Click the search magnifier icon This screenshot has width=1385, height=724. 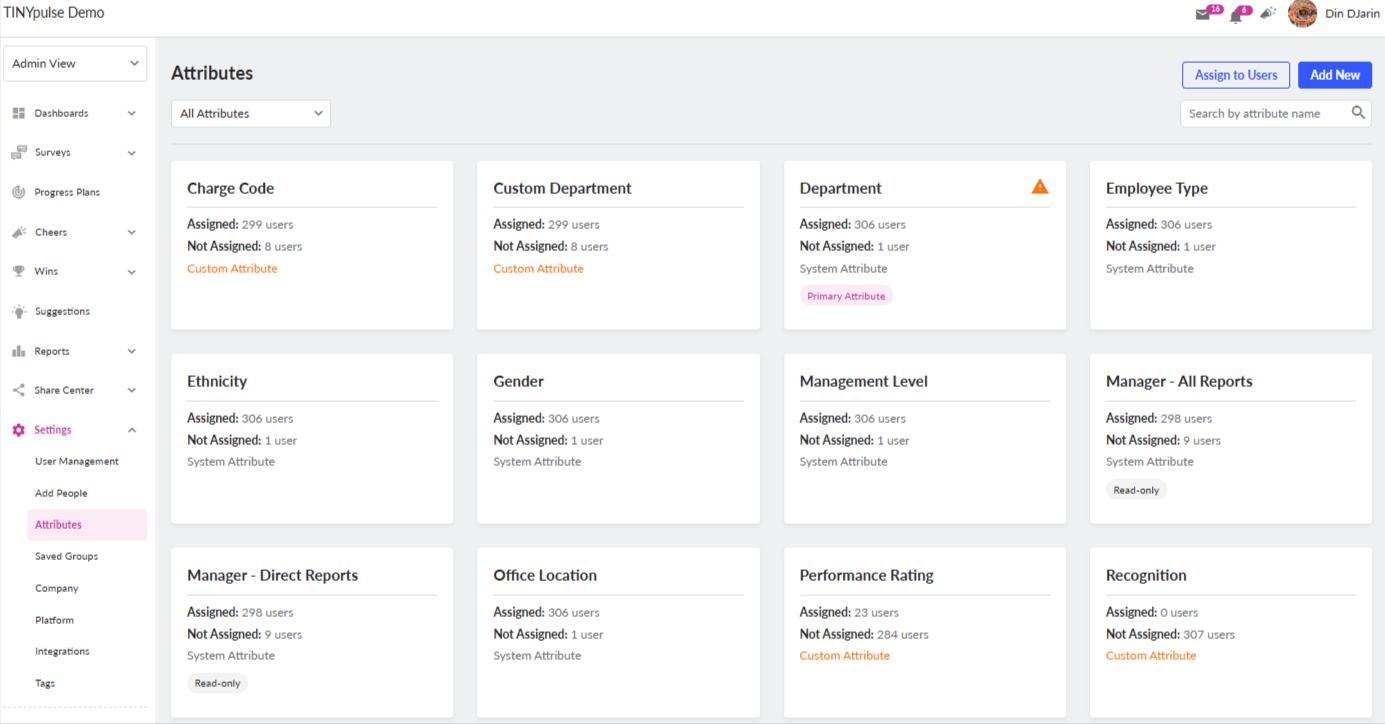coord(1358,113)
